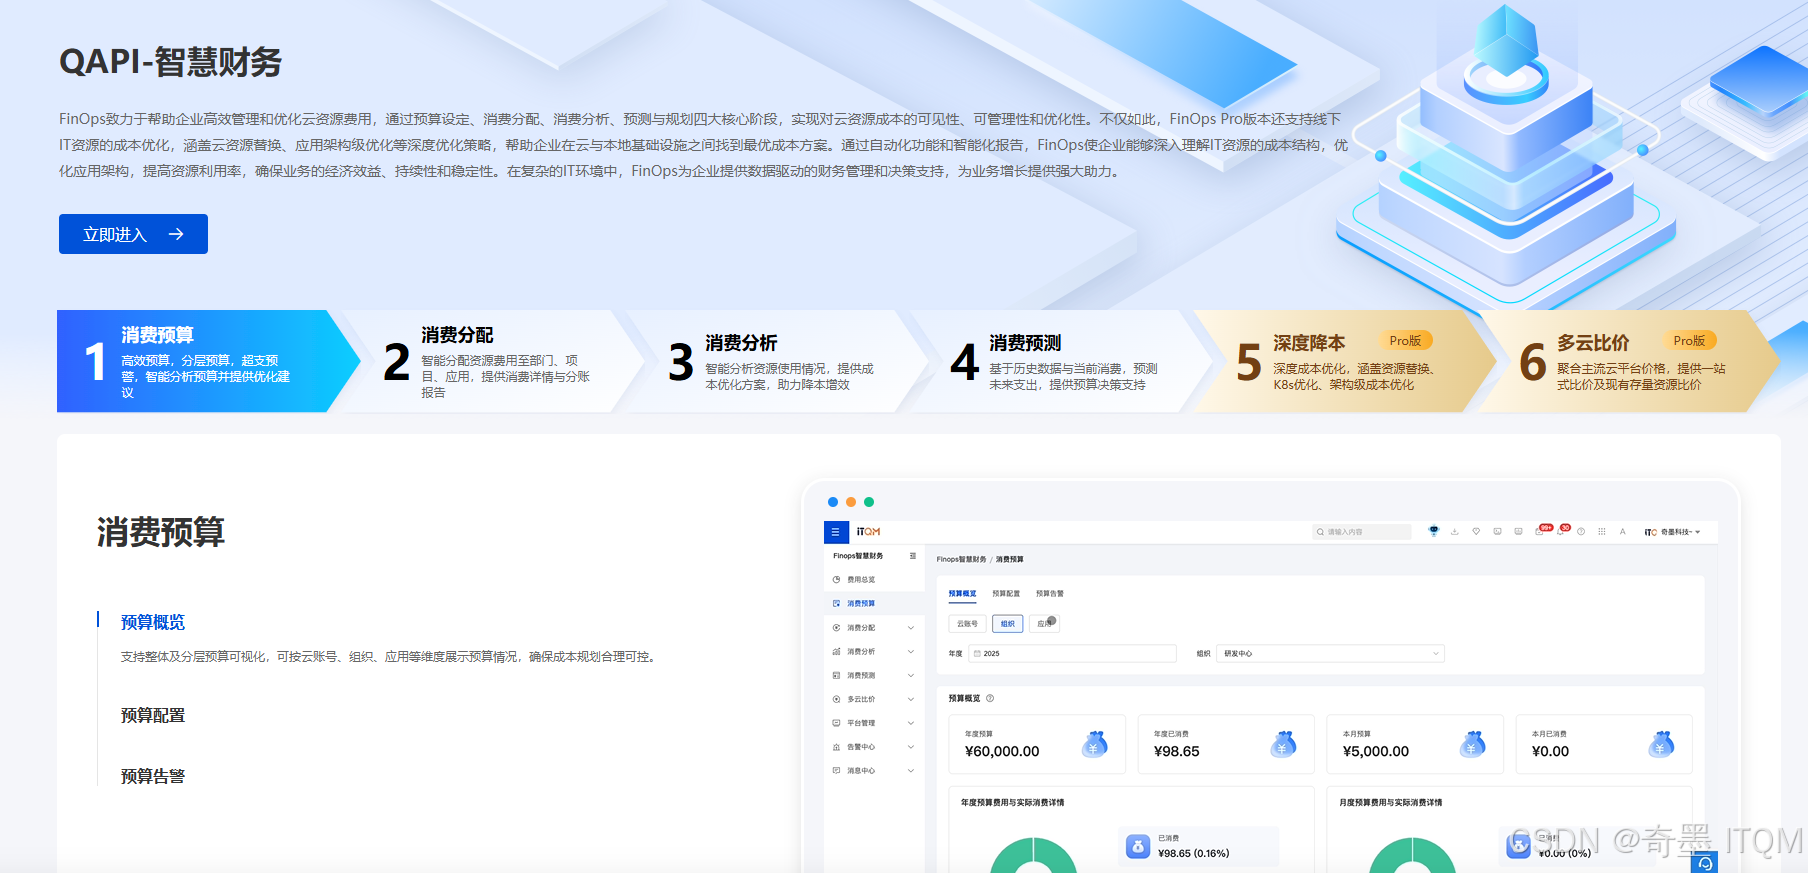Select 组织 dimension option

(1008, 624)
